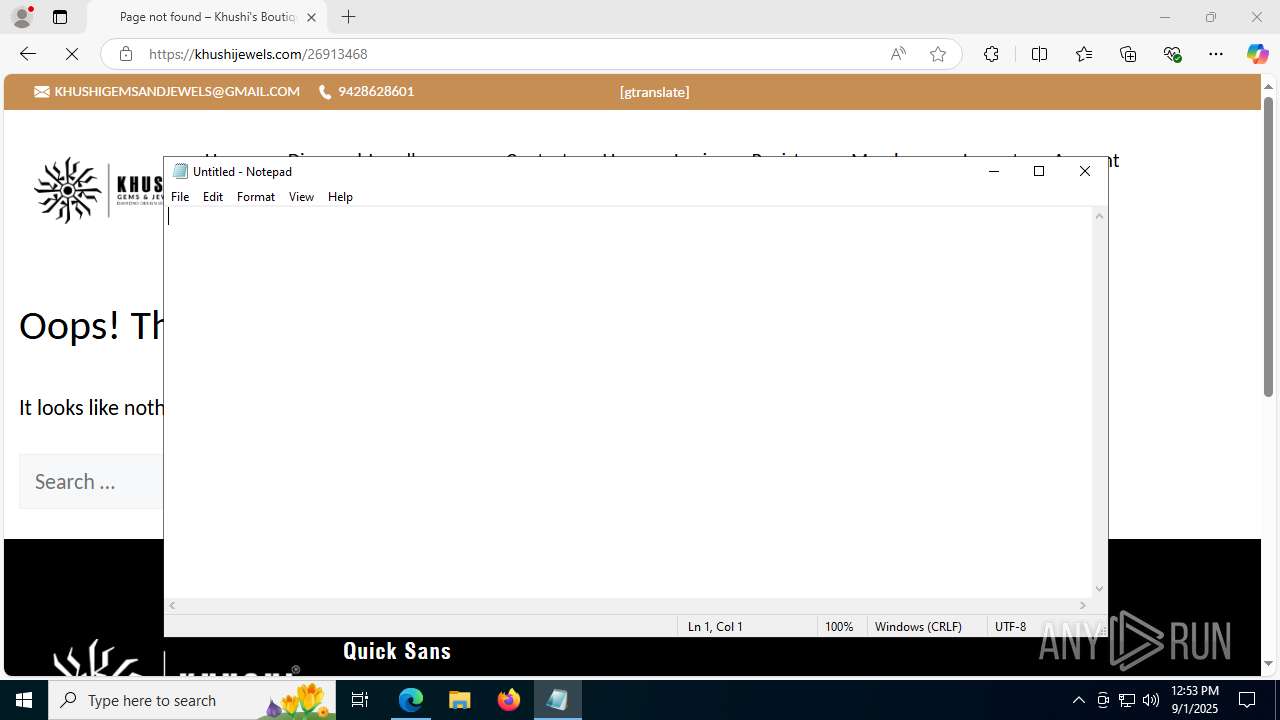Launch Firefox from taskbar
The image size is (1280, 720).
point(509,700)
